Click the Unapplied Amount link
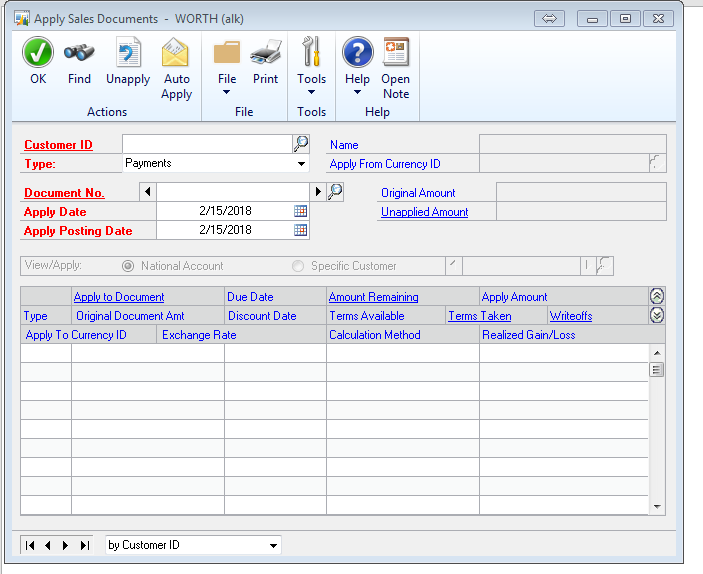Screen dimensions: 703x574 click(424, 212)
